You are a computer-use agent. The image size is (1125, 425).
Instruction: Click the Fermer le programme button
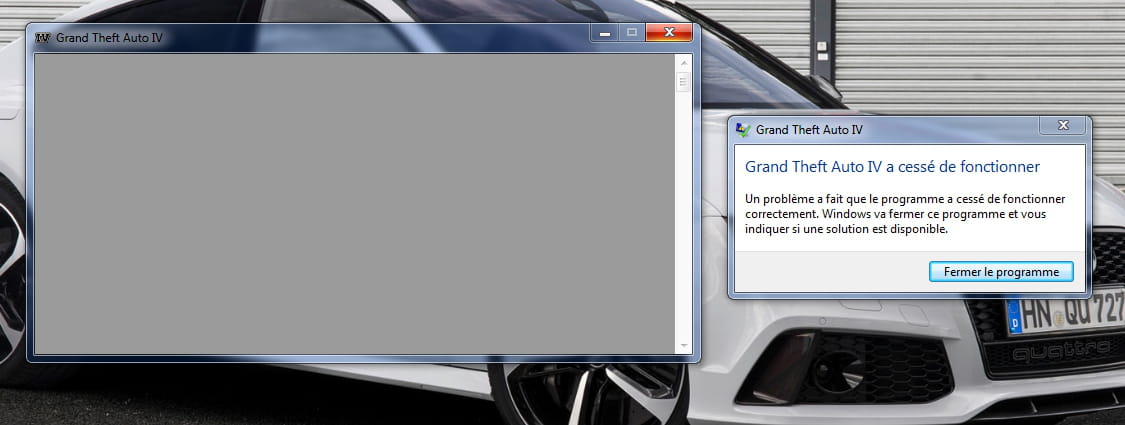(x=1001, y=272)
